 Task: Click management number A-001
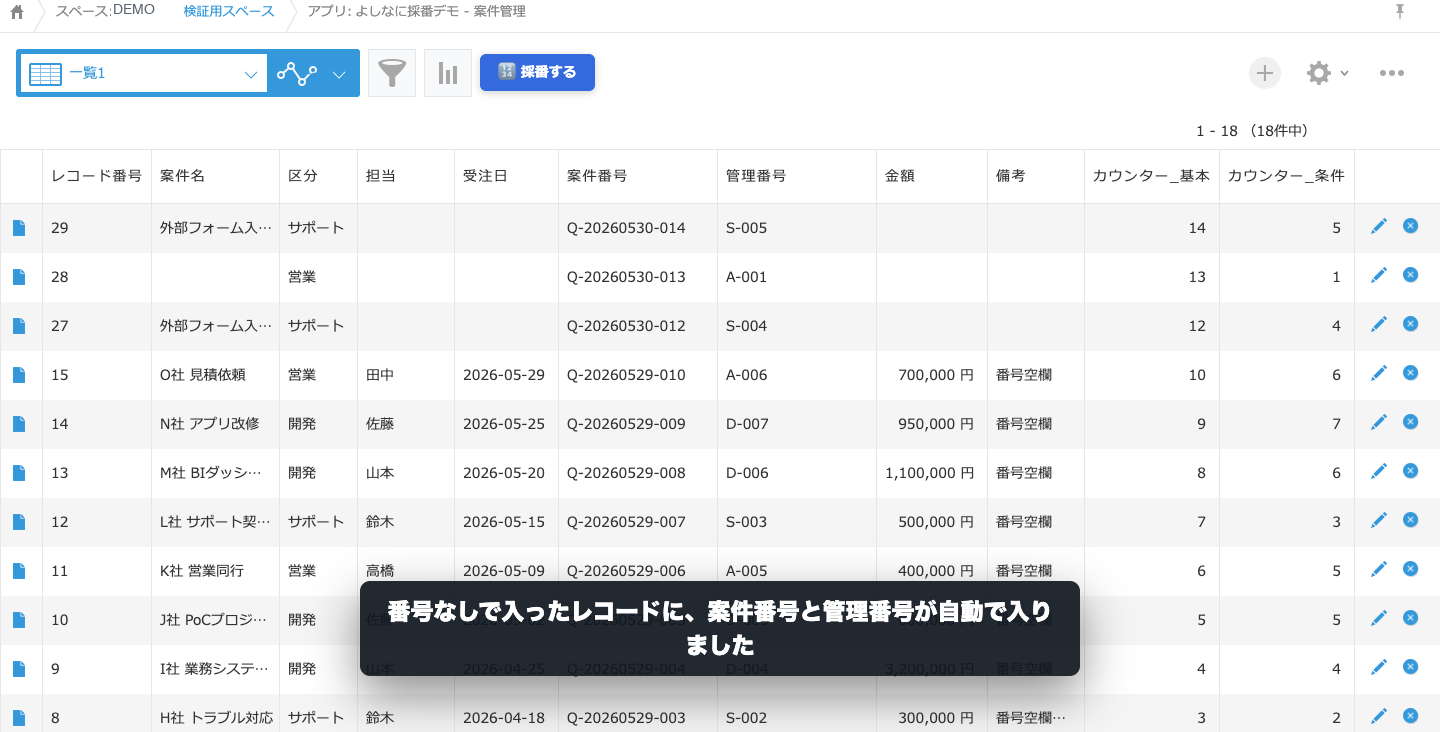click(746, 277)
